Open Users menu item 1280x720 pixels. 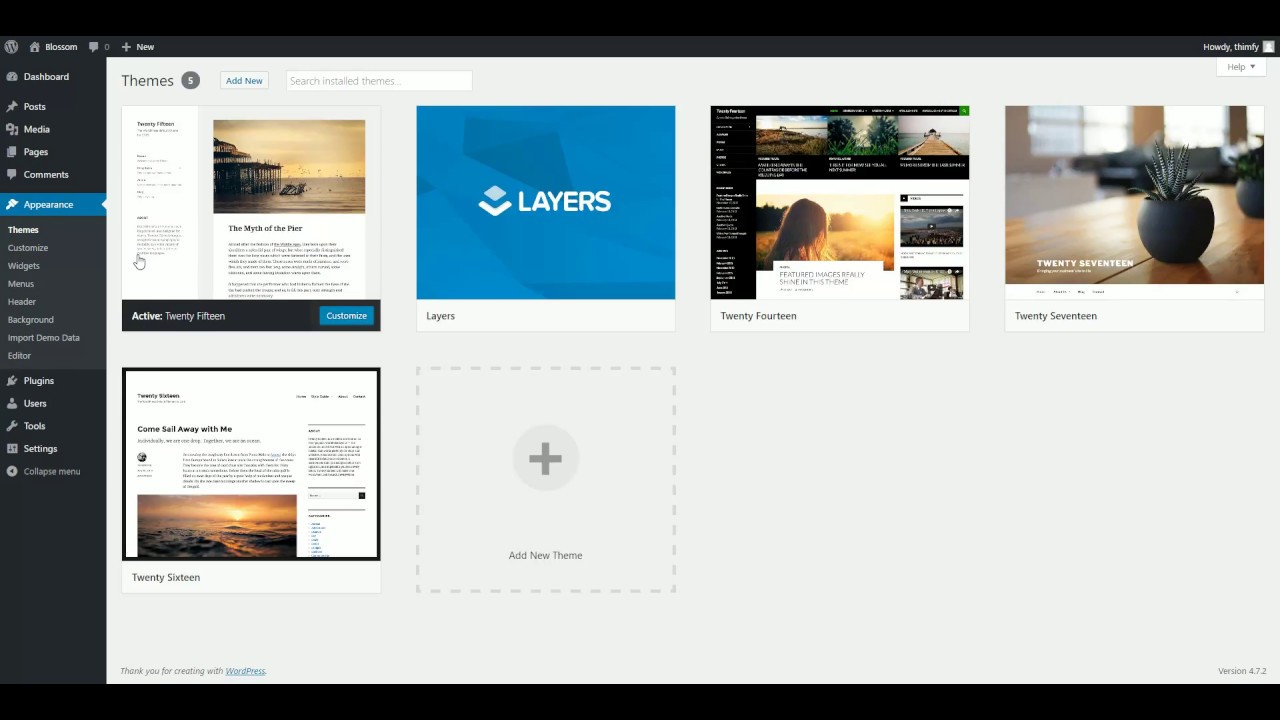[53, 404]
